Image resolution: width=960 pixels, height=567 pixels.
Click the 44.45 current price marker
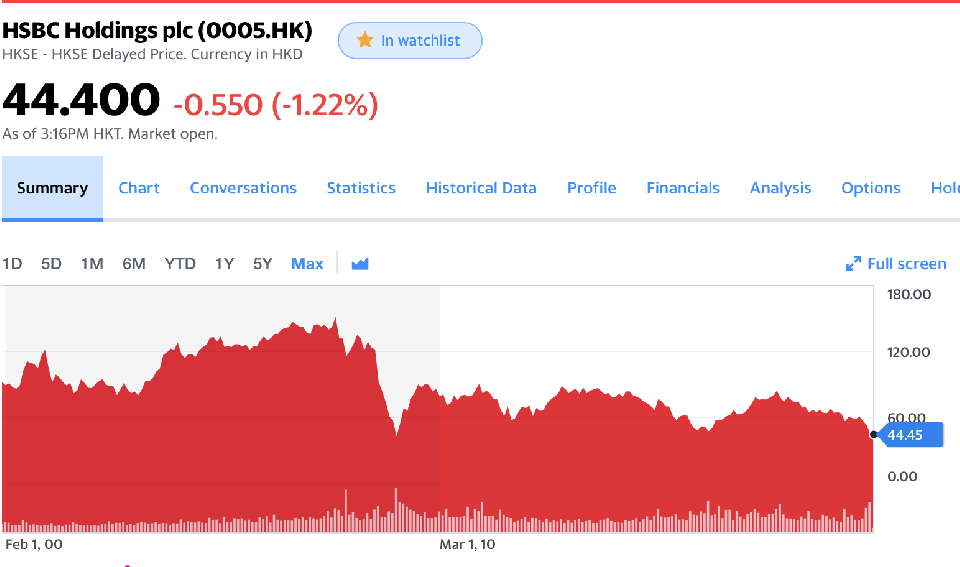(912, 434)
